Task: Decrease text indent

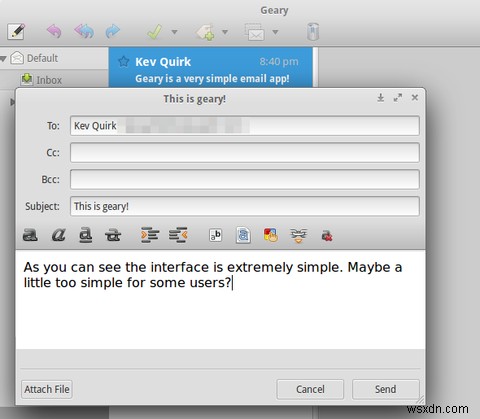Action: coord(178,235)
